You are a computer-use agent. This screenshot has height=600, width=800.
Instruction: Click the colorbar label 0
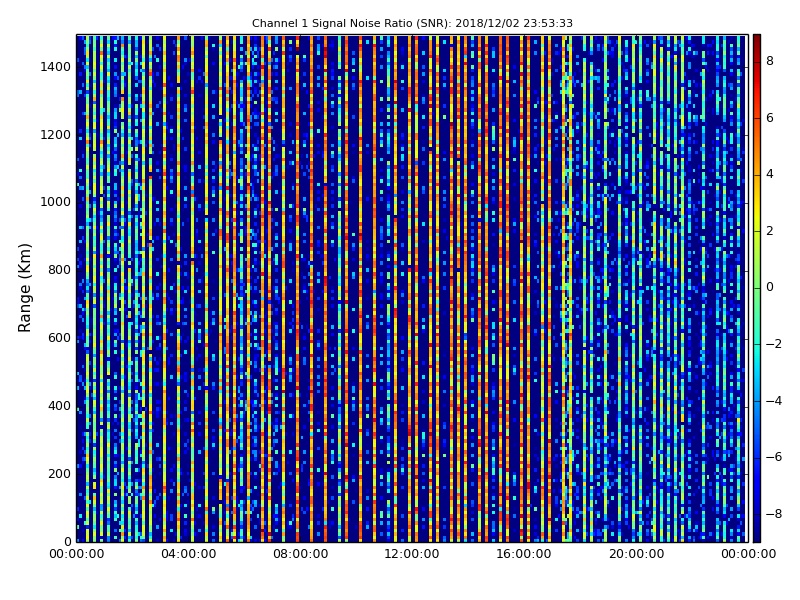click(770, 287)
